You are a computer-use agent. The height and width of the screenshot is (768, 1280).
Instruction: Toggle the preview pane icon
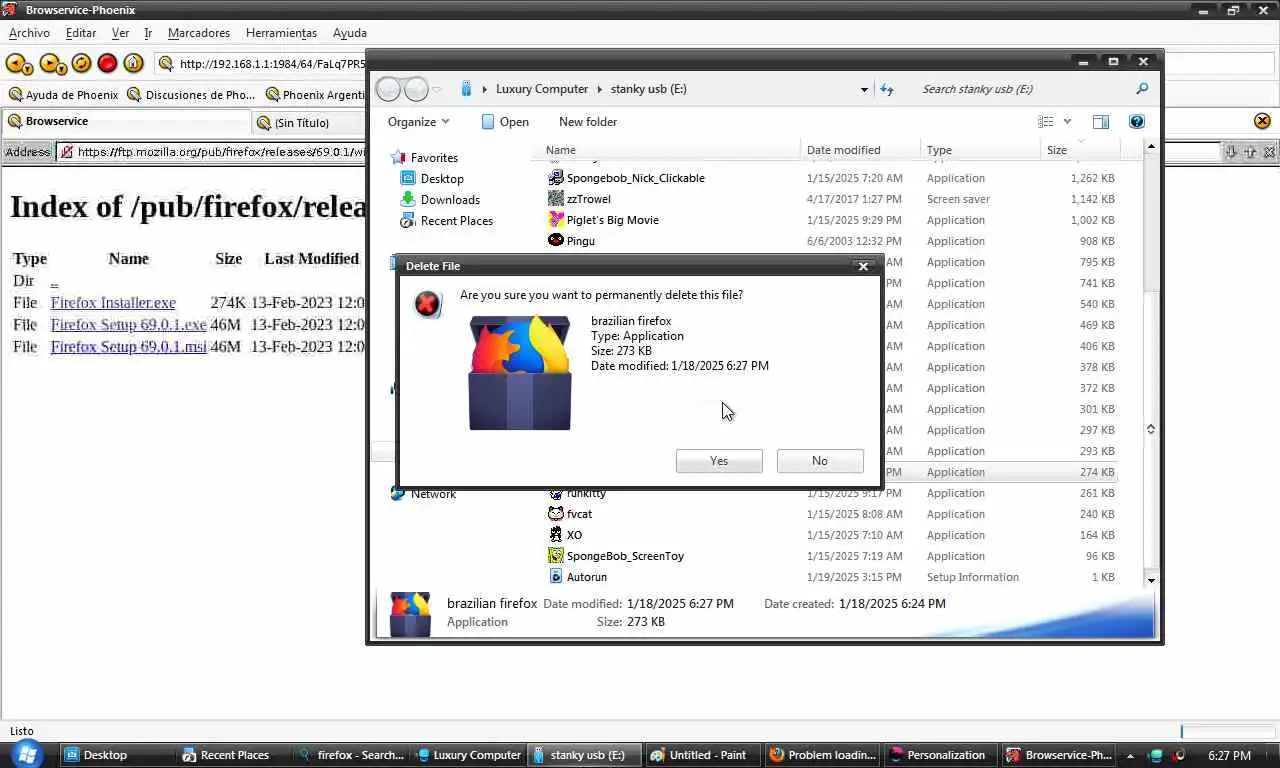(1101, 122)
